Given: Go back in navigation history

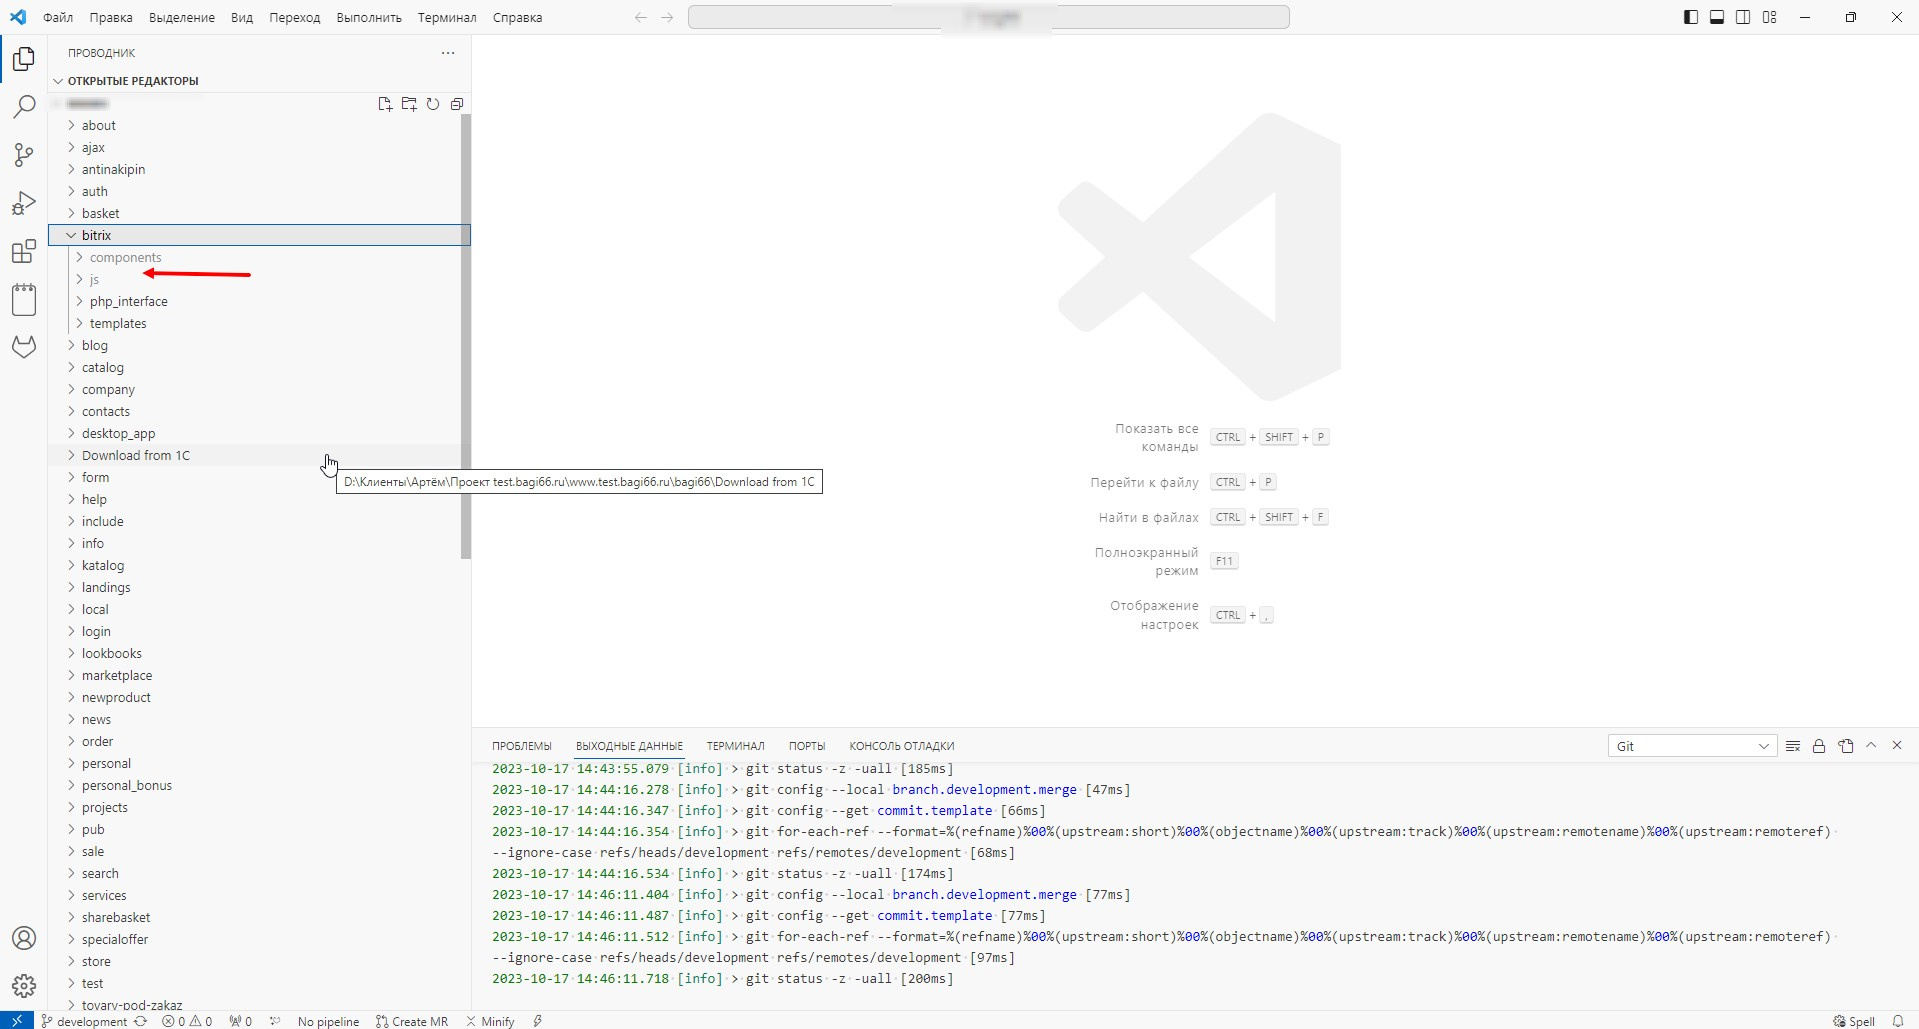Looking at the screenshot, I should pyautogui.click(x=641, y=18).
